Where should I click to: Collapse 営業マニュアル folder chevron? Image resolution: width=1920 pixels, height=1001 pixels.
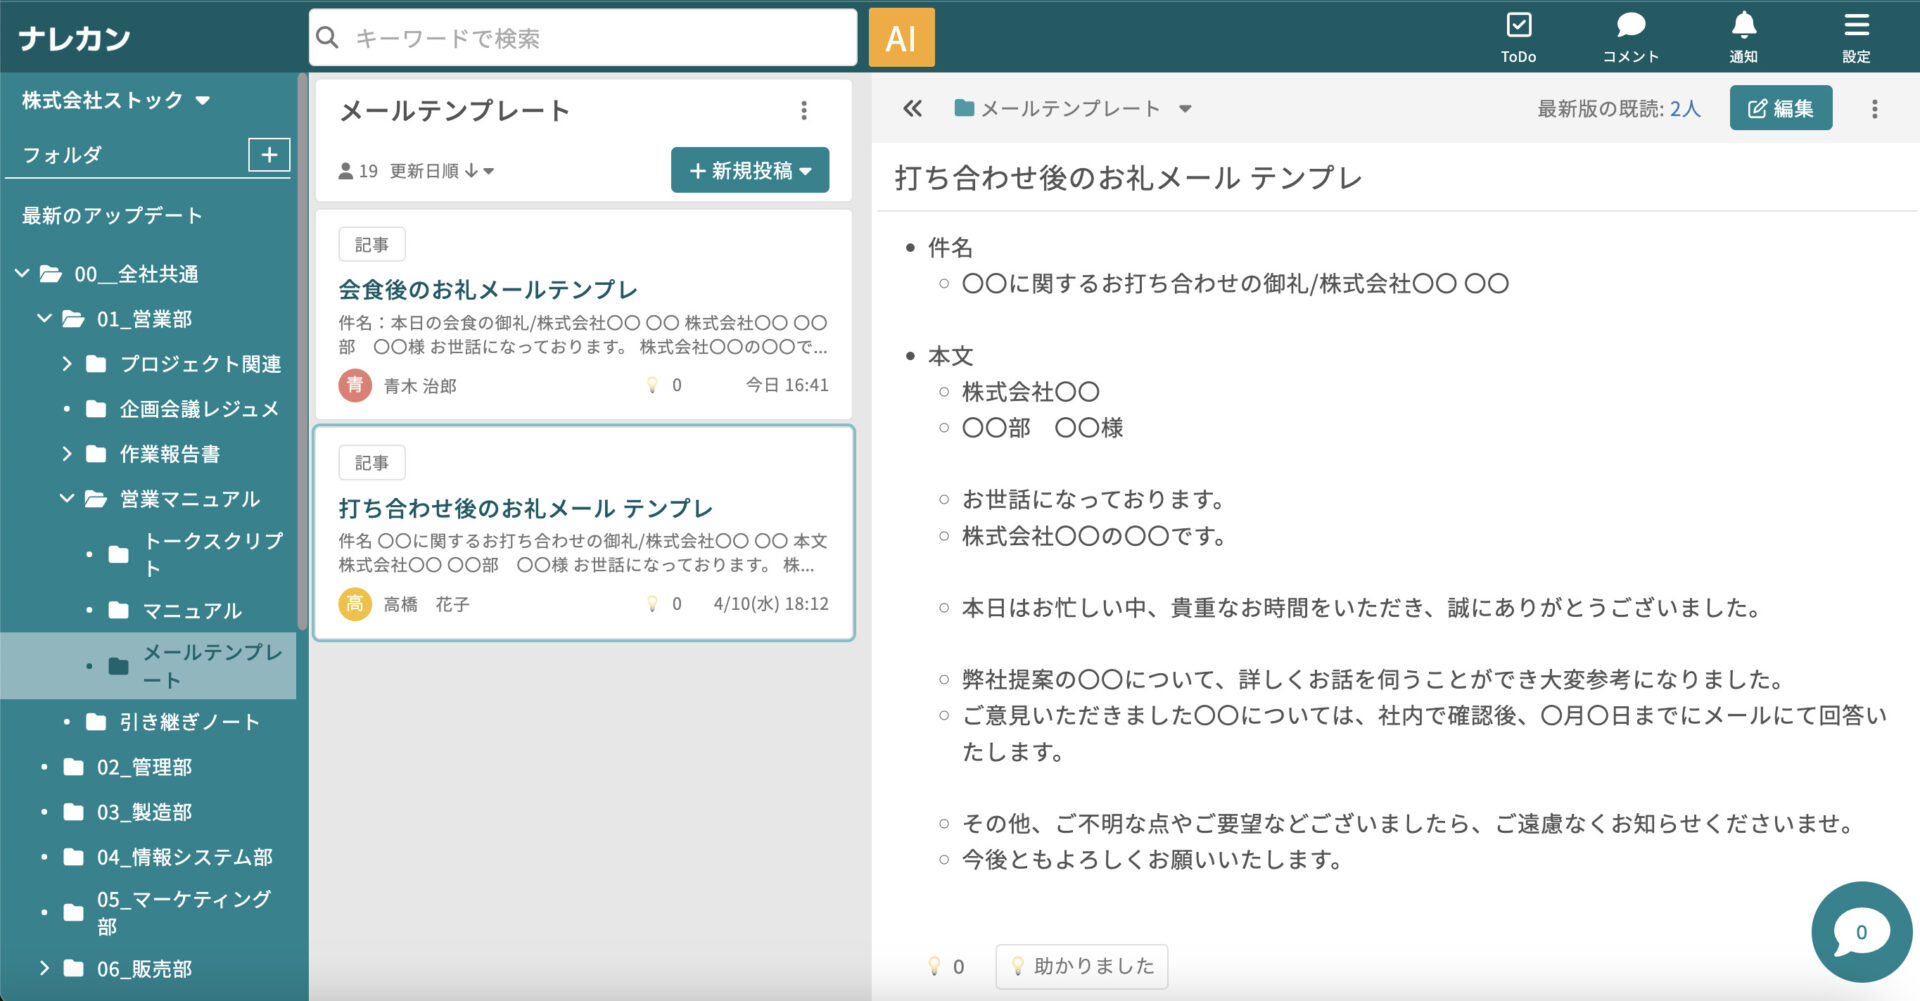pyautogui.click(x=67, y=498)
